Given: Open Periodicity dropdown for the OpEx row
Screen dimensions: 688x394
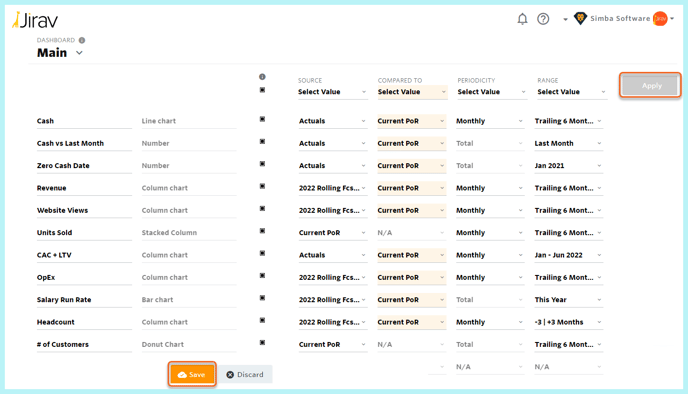Looking at the screenshot, I should [490, 277].
